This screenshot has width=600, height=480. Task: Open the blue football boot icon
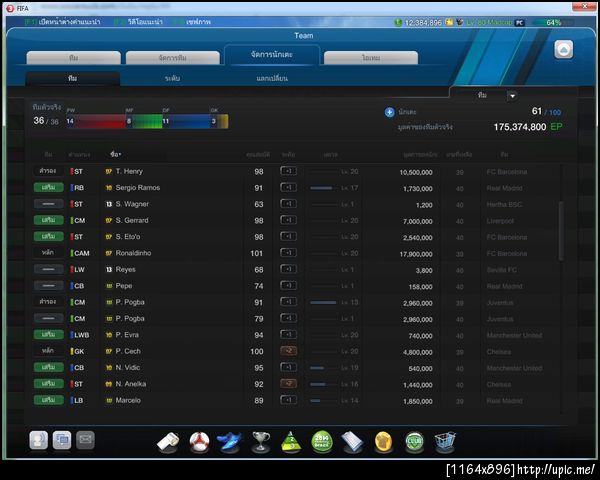point(230,442)
